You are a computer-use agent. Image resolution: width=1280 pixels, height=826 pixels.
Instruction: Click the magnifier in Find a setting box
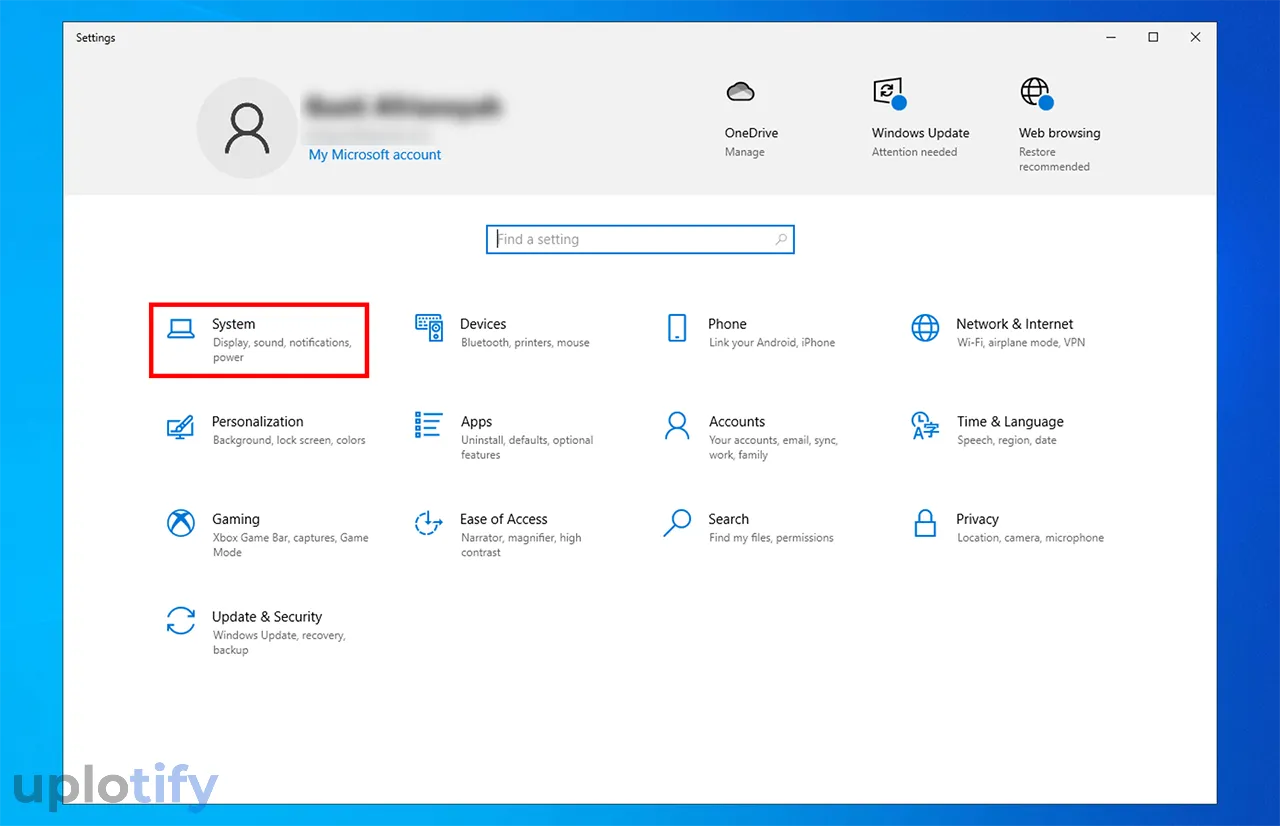[781, 240]
